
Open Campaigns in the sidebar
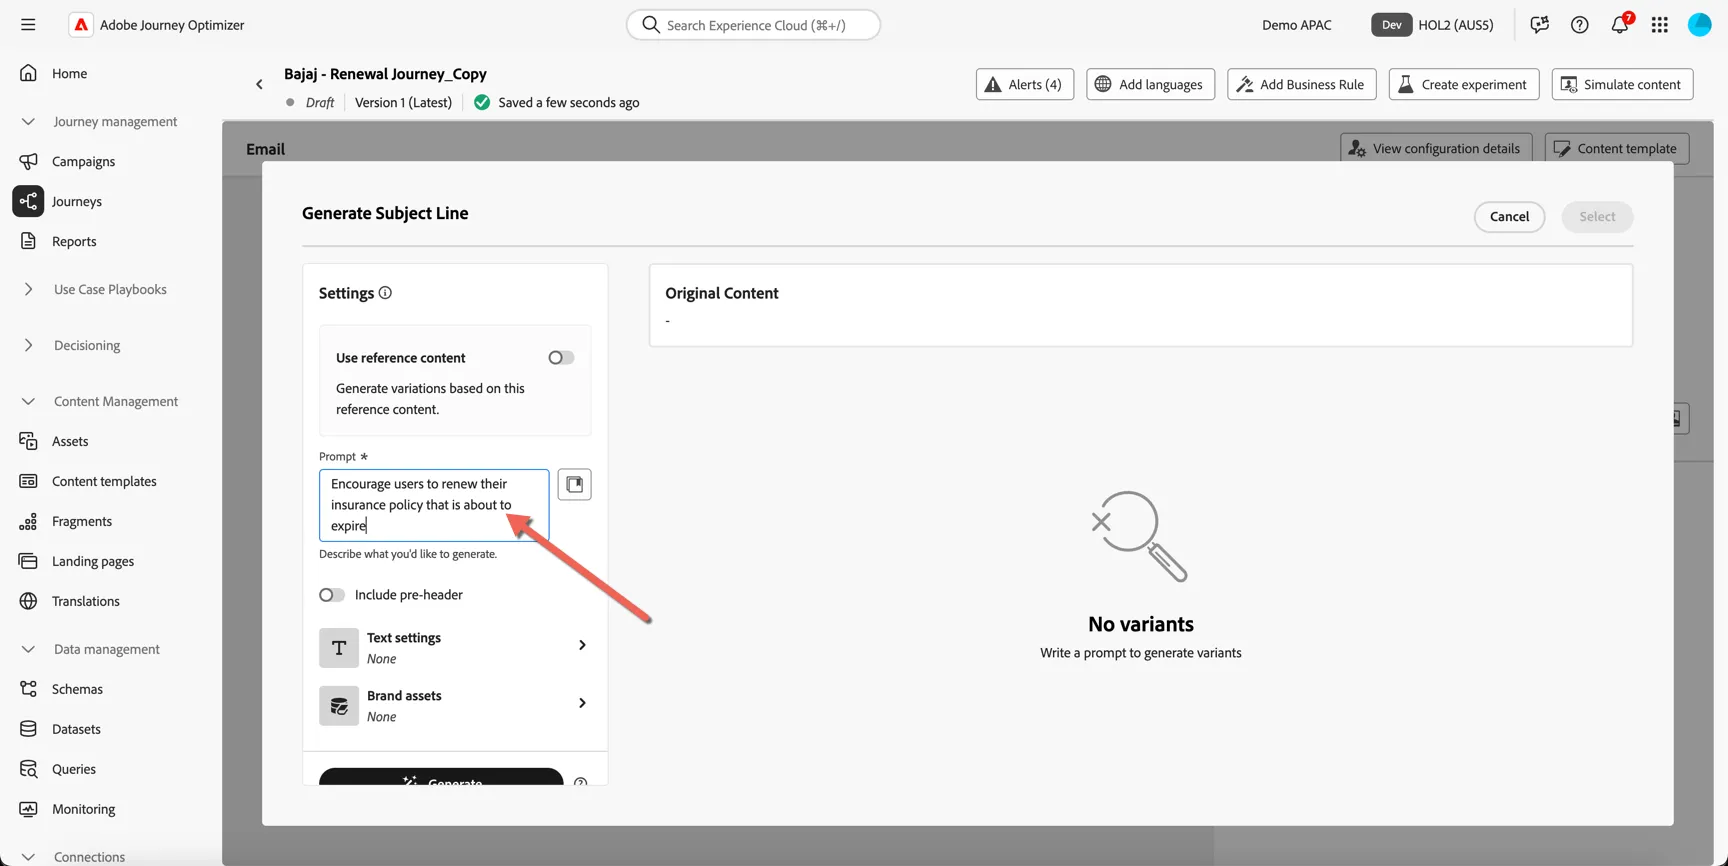[x=83, y=161]
